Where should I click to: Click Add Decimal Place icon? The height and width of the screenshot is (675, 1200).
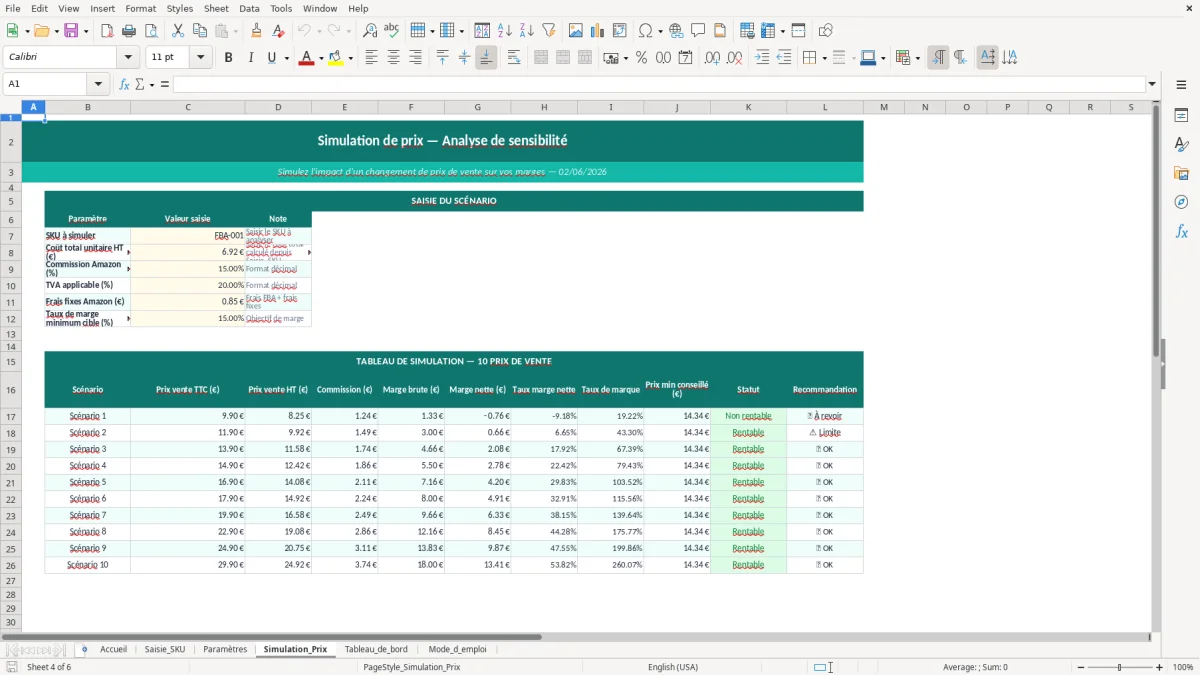(712, 58)
